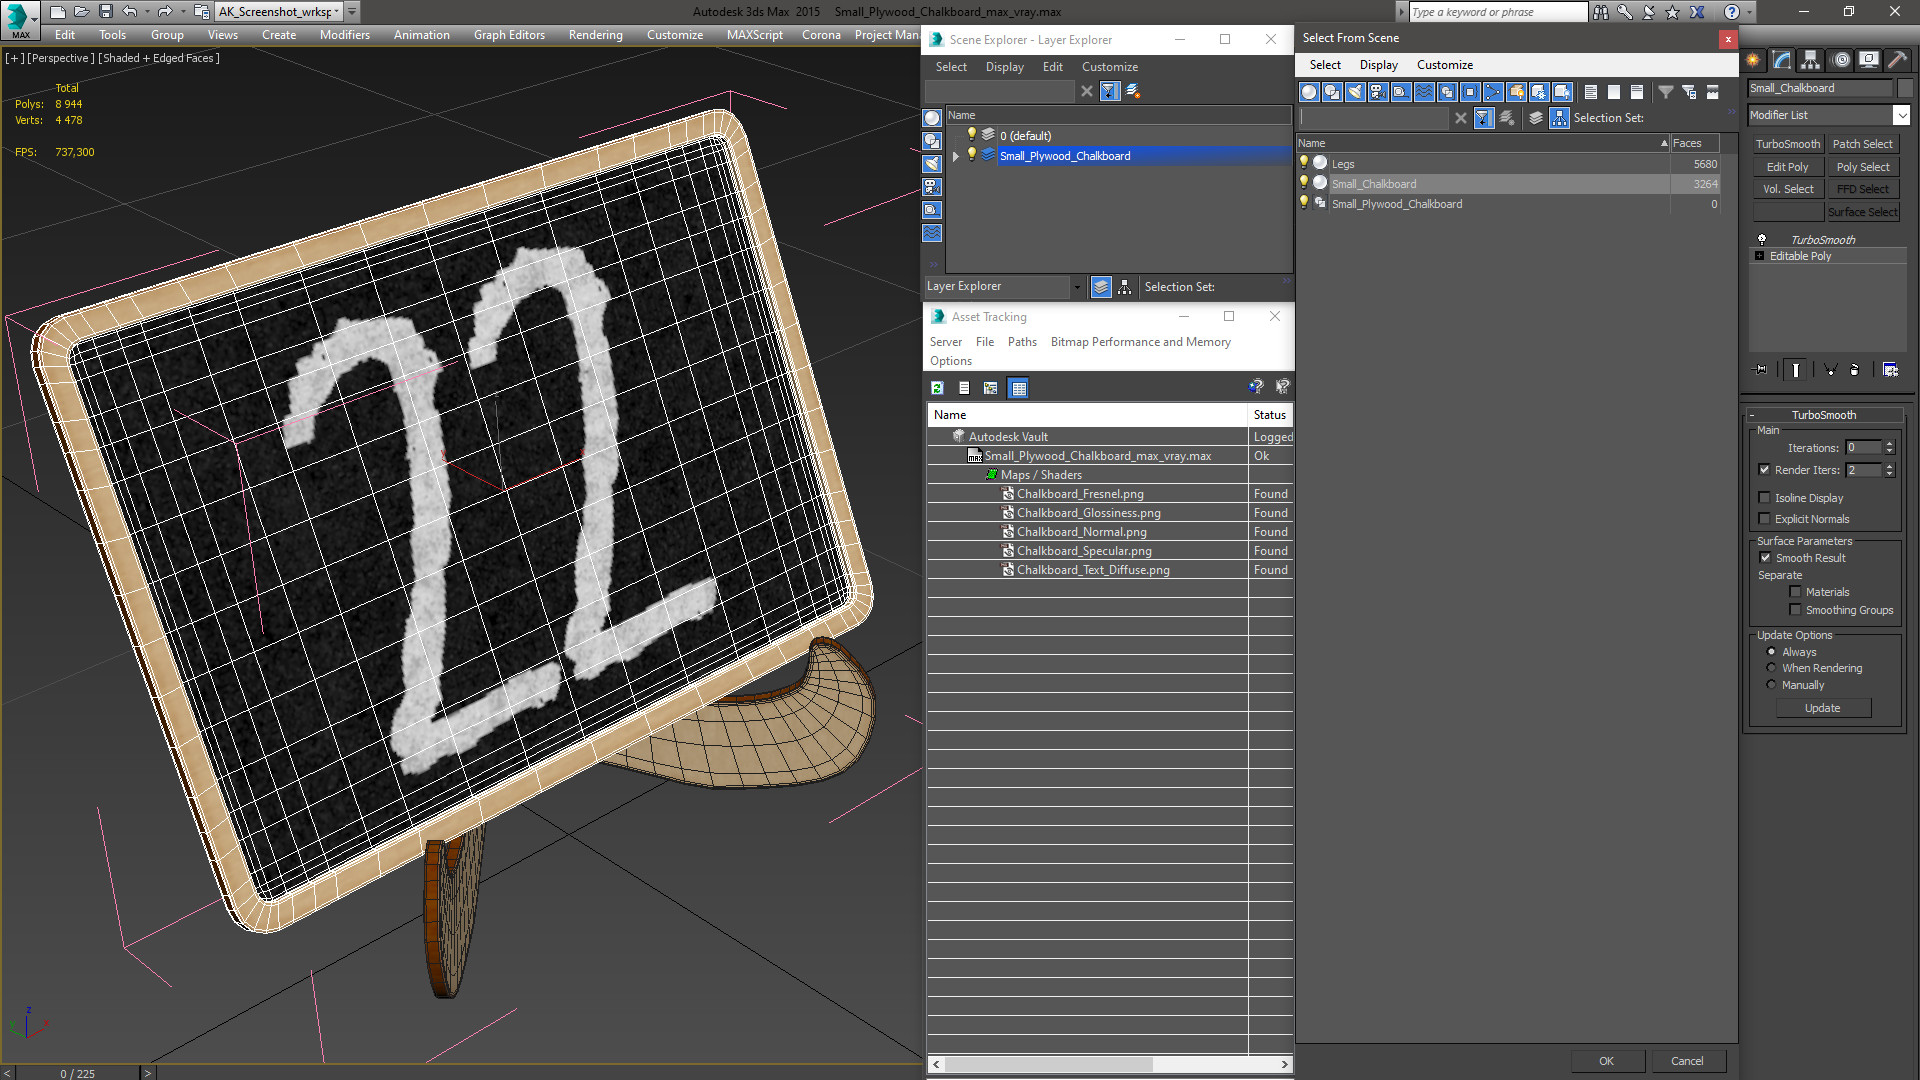Viewport: 1920px width, 1080px height.
Task: Click Remove Modifier trash icon under the stack
Action: point(1855,370)
